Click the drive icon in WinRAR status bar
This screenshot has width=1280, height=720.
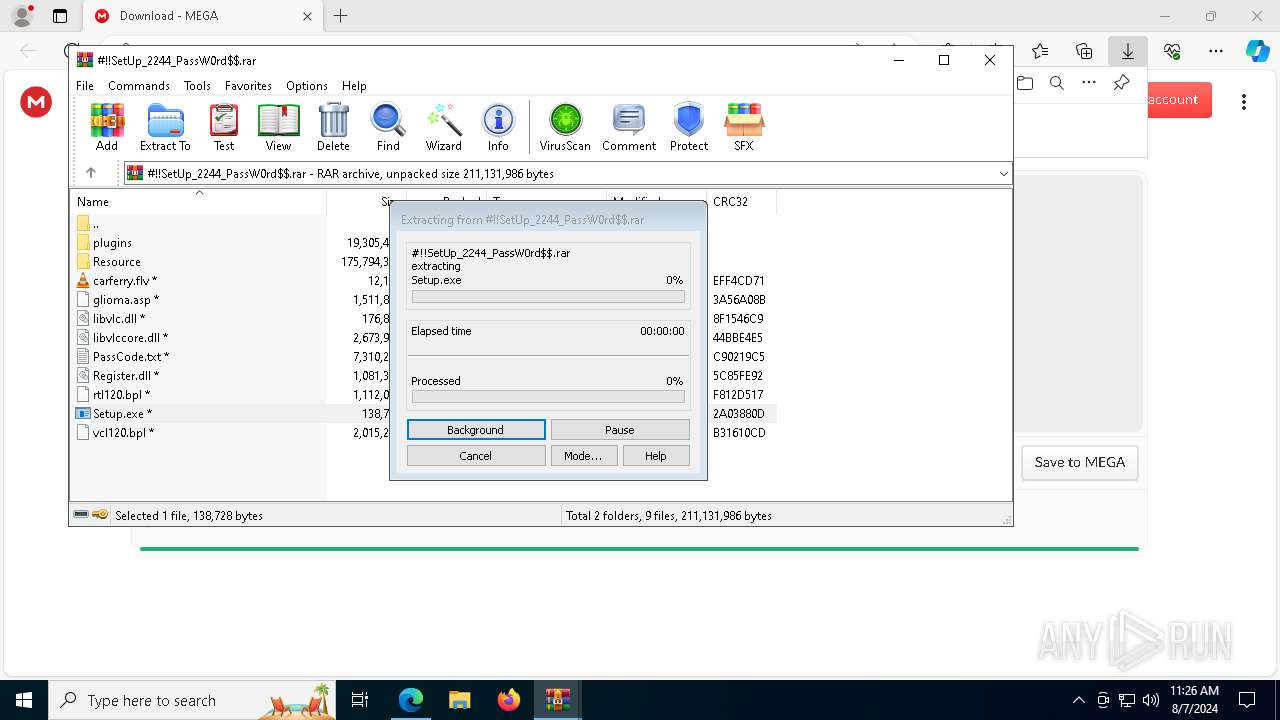pyautogui.click(x=82, y=515)
